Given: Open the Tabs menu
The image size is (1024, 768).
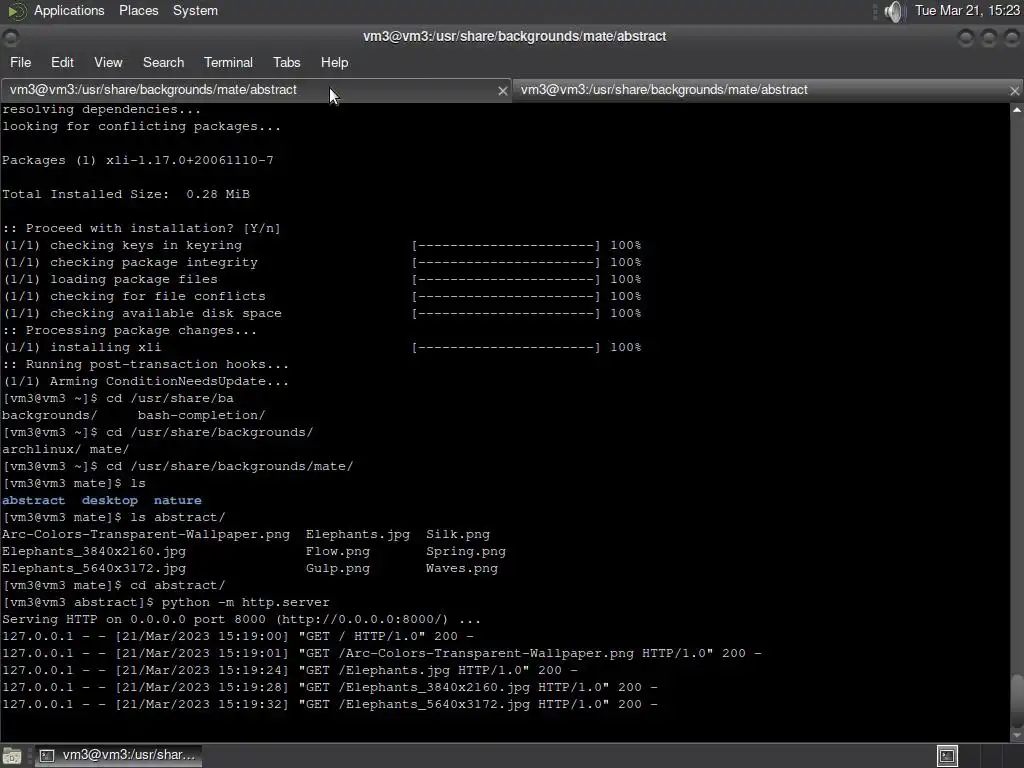Looking at the screenshot, I should coord(286,62).
